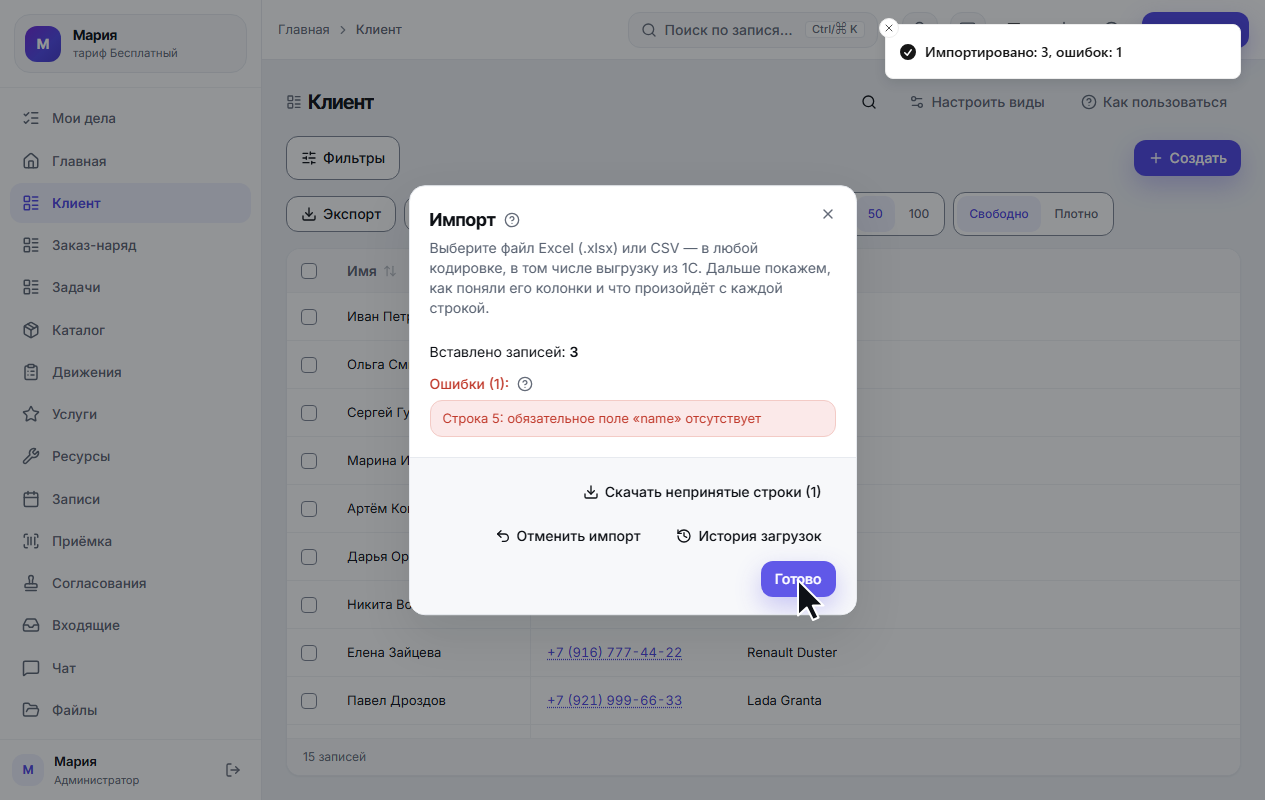The height and width of the screenshot is (800, 1280).
Task: Click the help icon next to Импорт title
Action: pyautogui.click(x=512, y=220)
